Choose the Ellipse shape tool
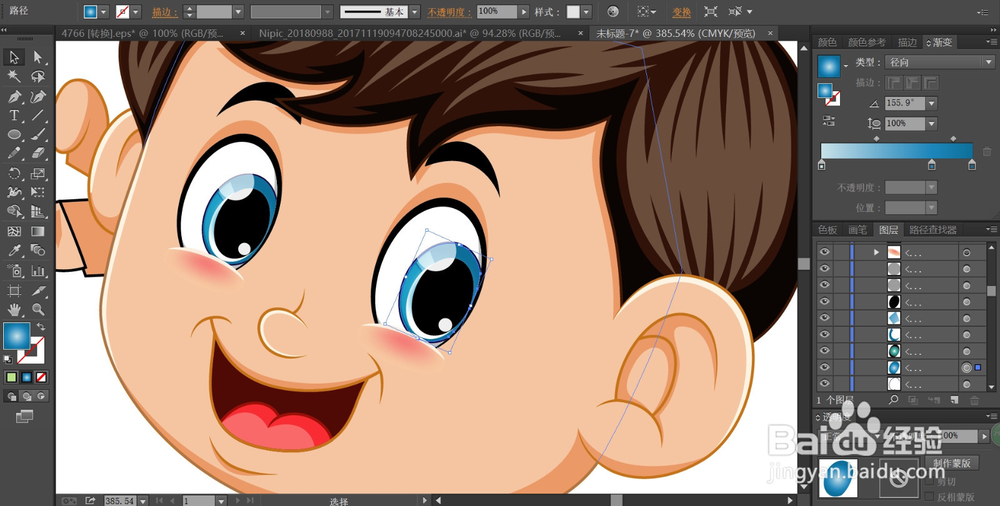This screenshot has width=1000, height=506. tap(14, 135)
